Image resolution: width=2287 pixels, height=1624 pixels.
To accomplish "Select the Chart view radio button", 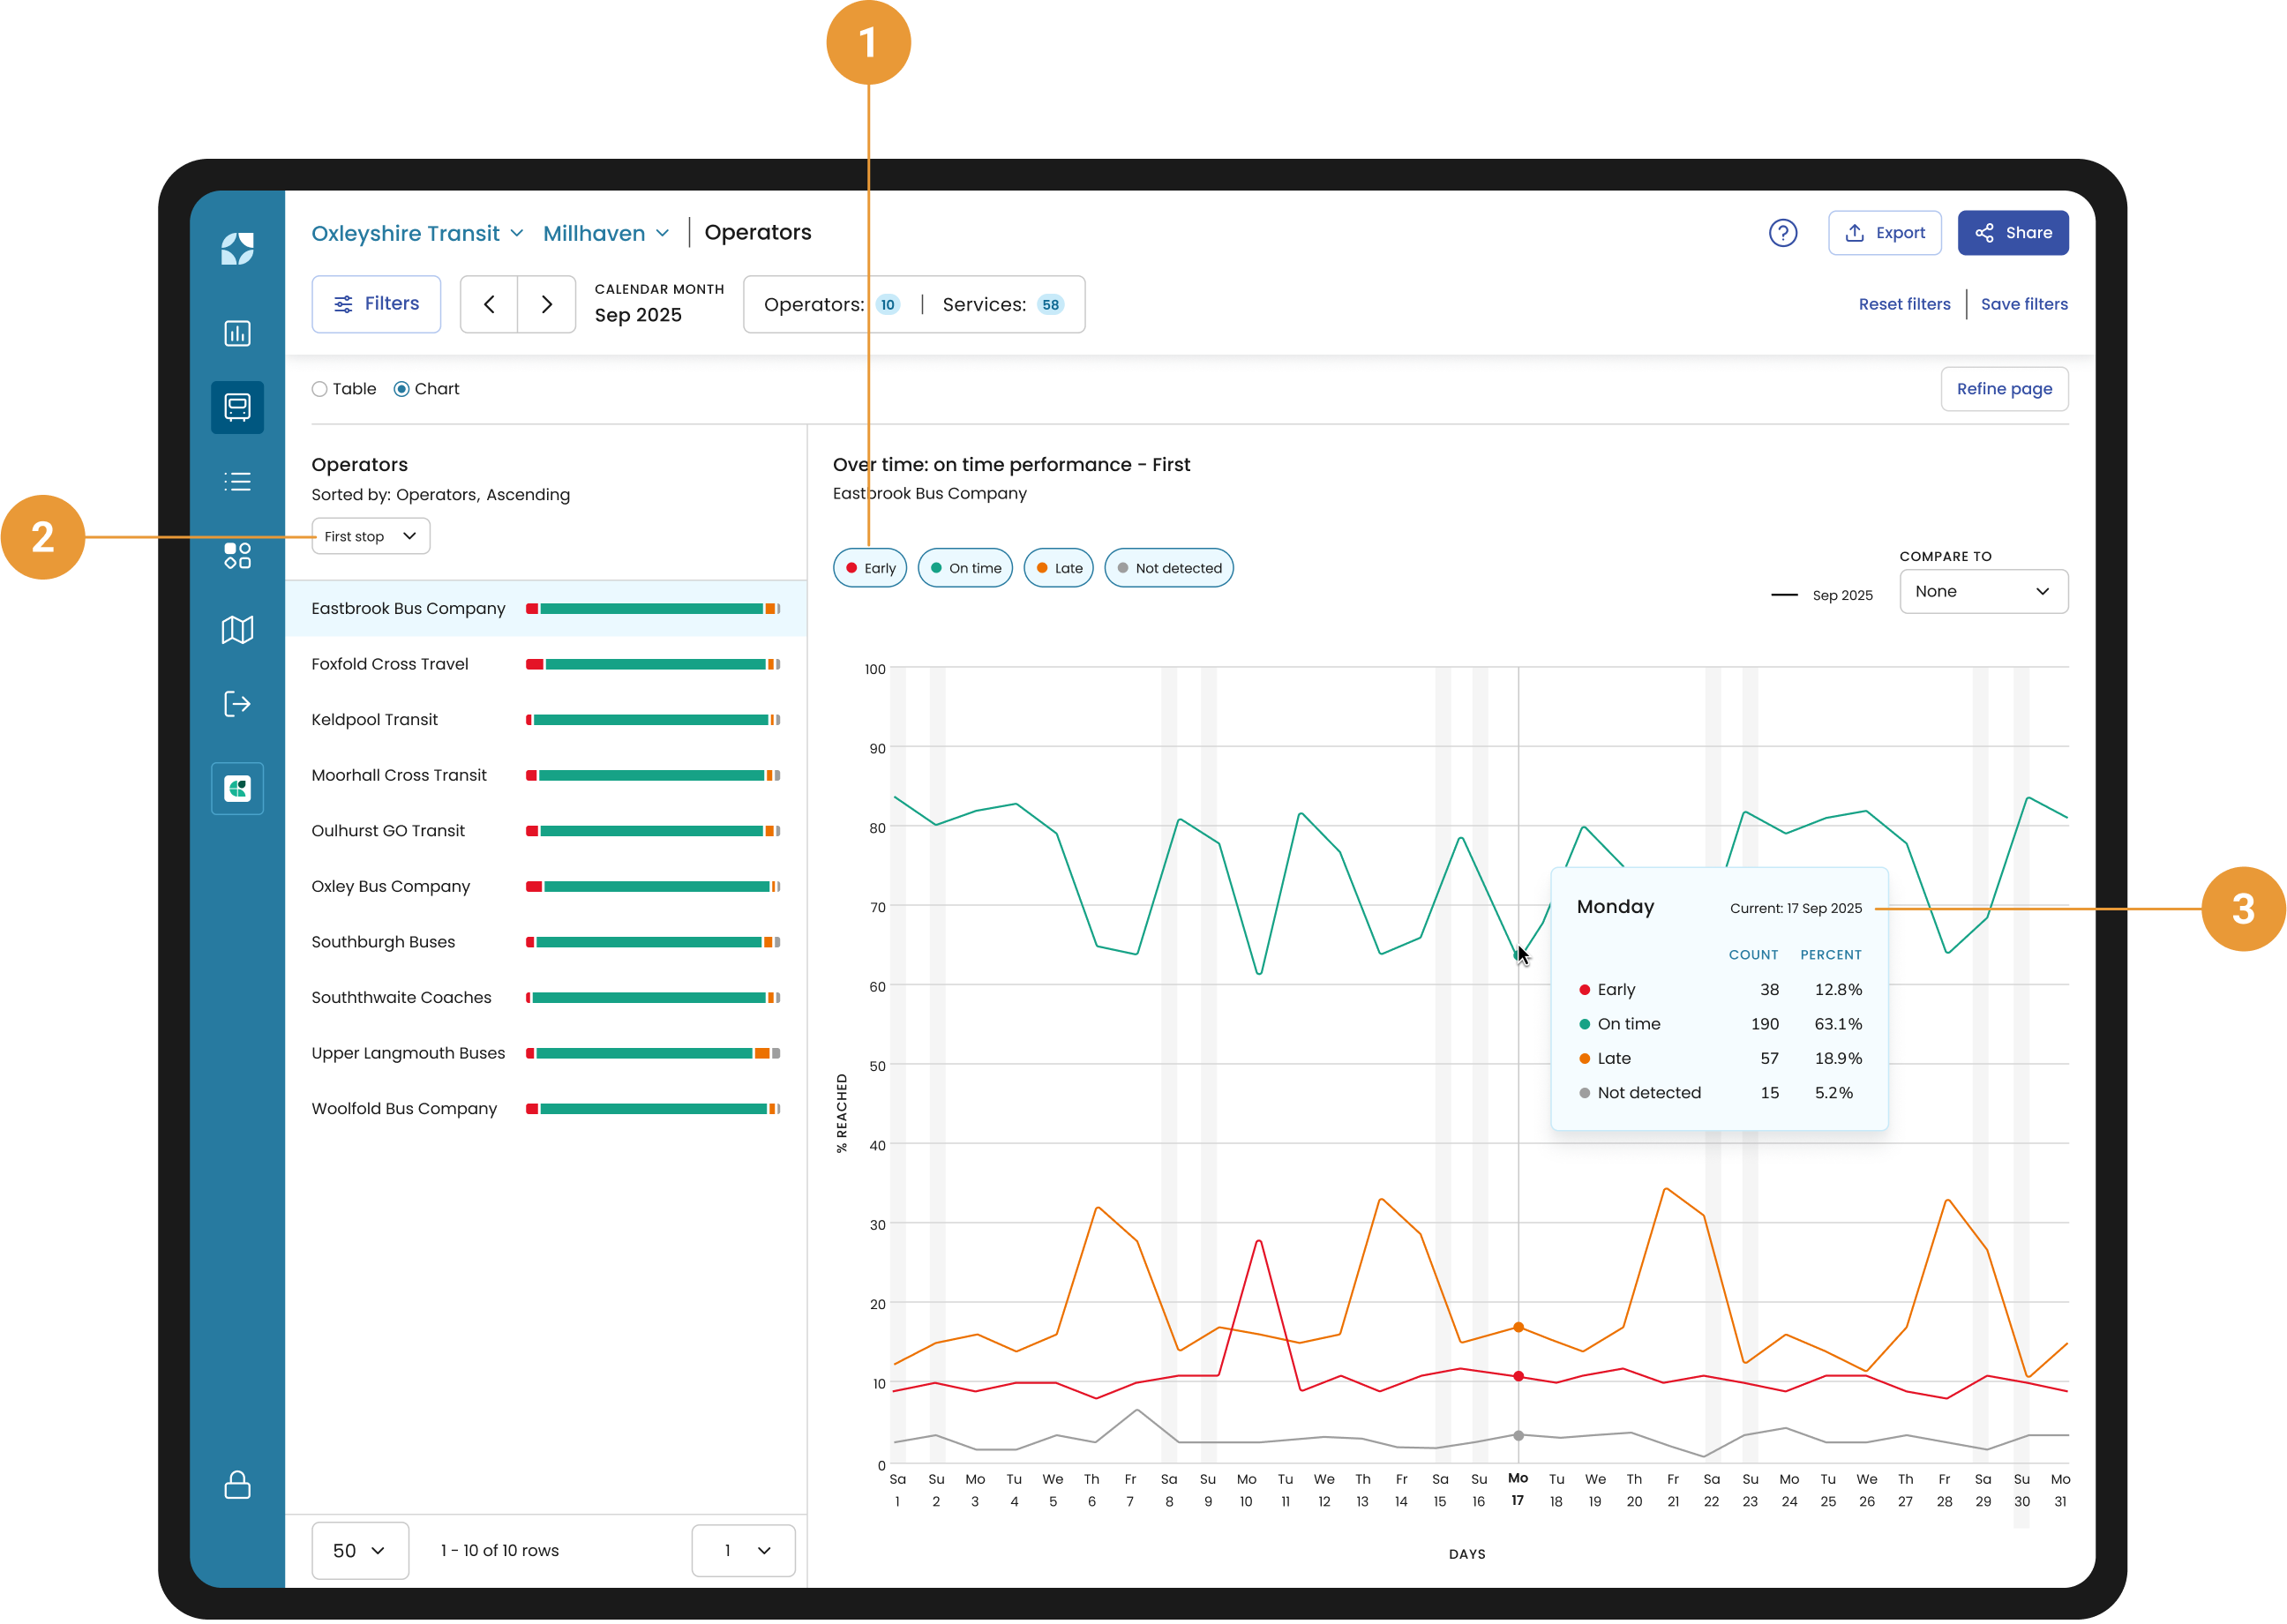I will [x=402, y=389].
